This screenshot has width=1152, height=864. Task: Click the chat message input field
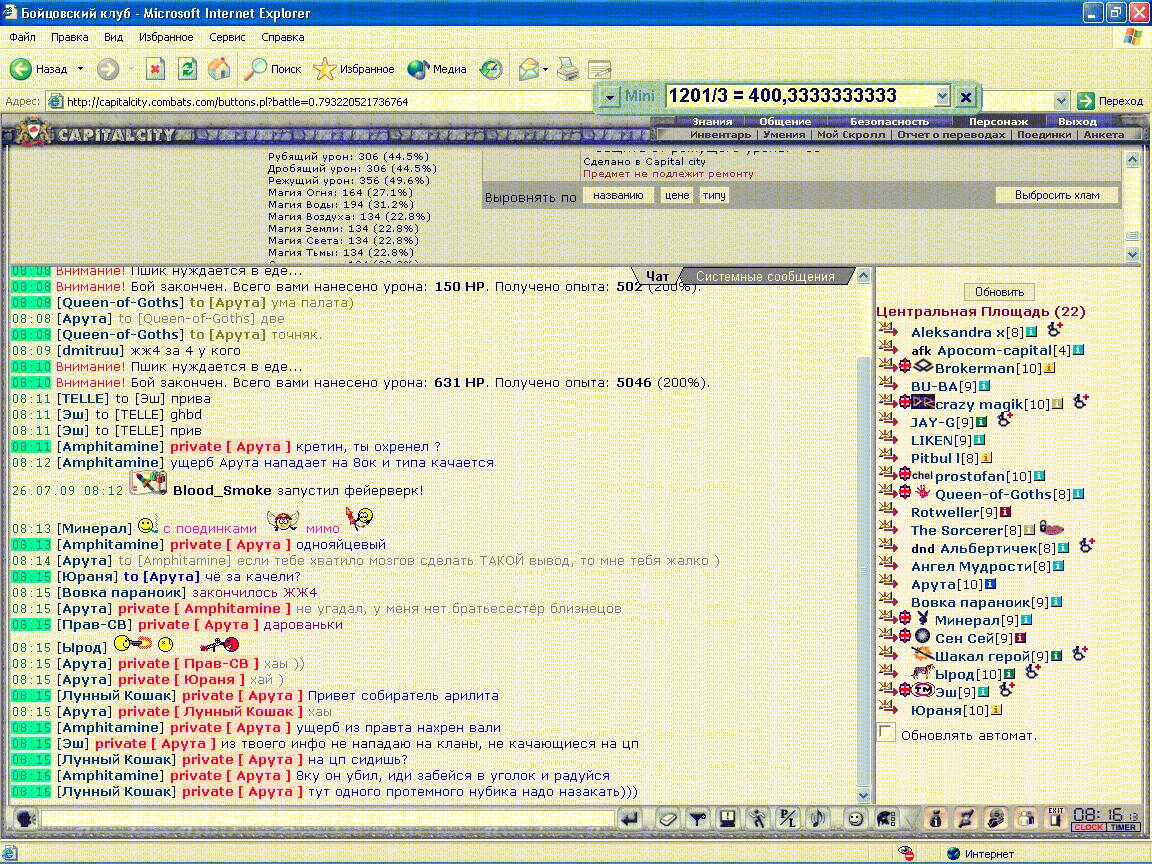click(x=328, y=818)
